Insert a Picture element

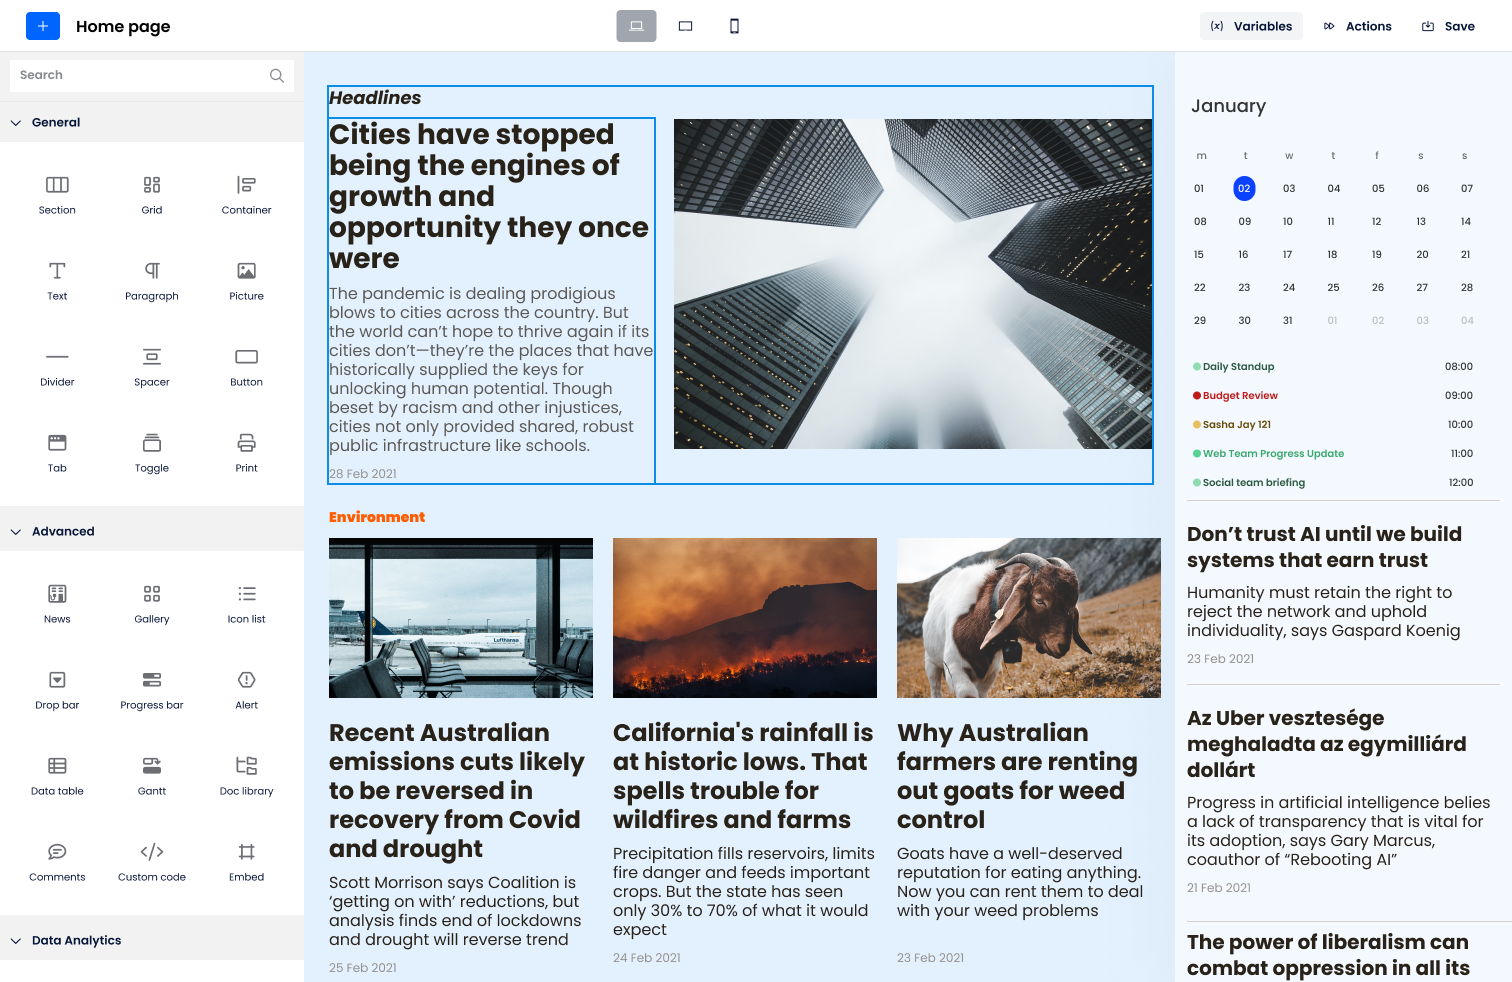pyautogui.click(x=245, y=280)
